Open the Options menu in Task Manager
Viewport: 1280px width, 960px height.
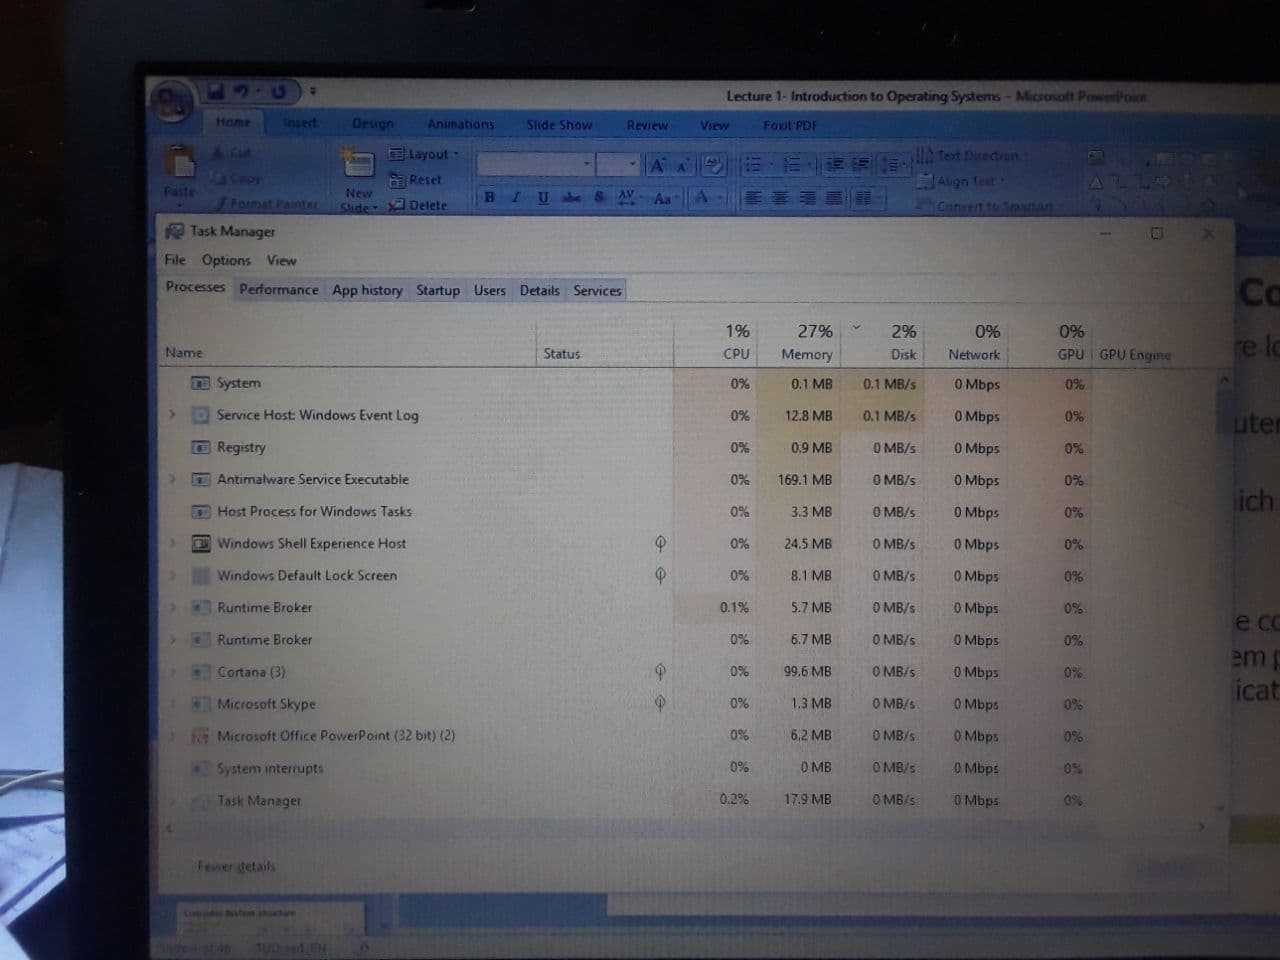click(x=226, y=260)
